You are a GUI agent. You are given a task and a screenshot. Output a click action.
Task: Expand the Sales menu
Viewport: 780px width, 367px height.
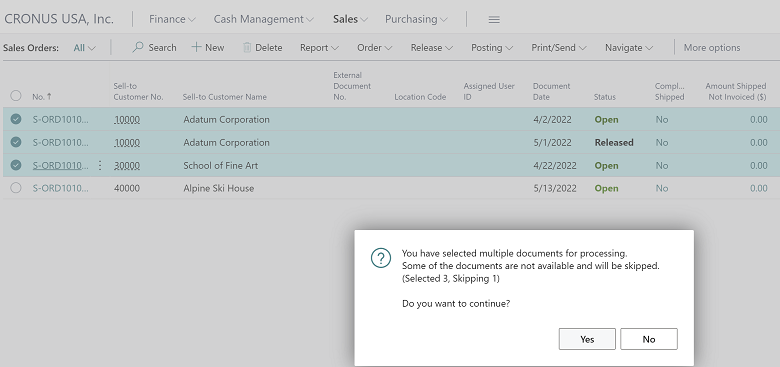(x=350, y=19)
